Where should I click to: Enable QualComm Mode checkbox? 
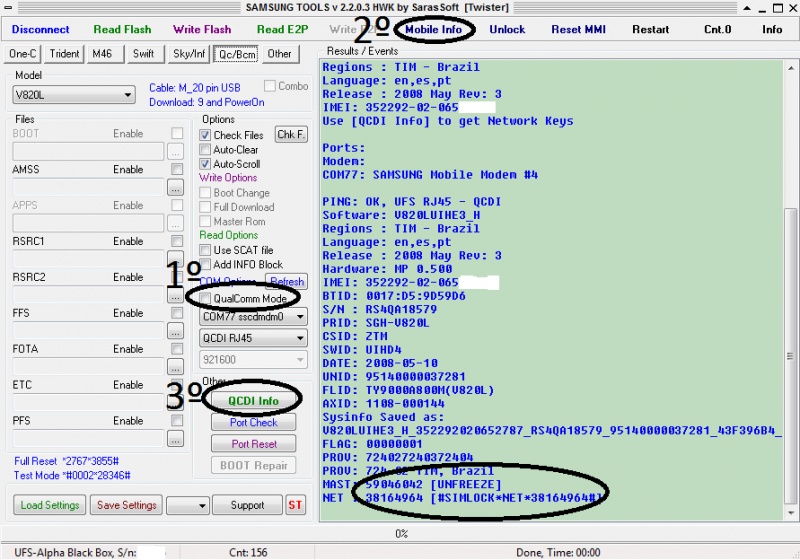(205, 298)
